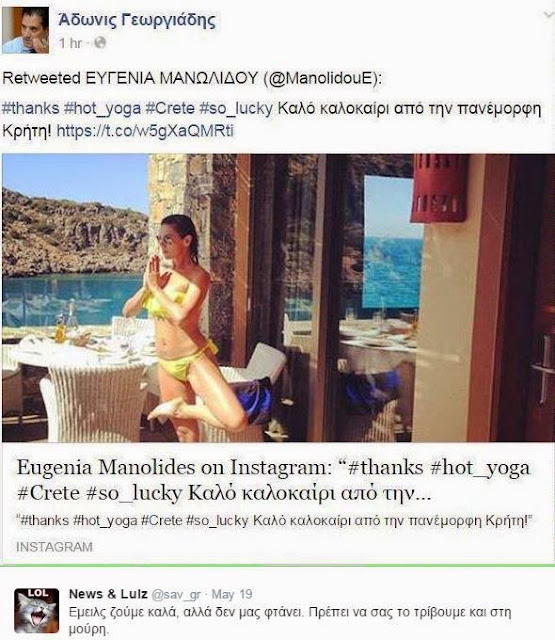
Task: Open the May 19 tweet date
Action: tap(232, 594)
